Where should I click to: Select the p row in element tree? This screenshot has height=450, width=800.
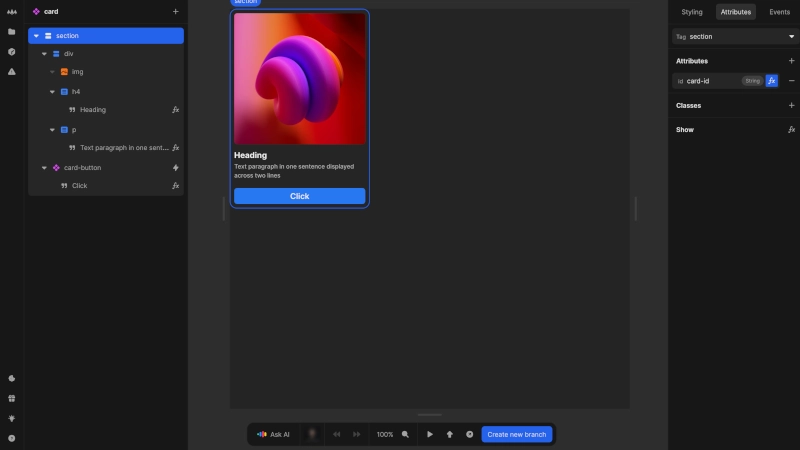[106, 130]
